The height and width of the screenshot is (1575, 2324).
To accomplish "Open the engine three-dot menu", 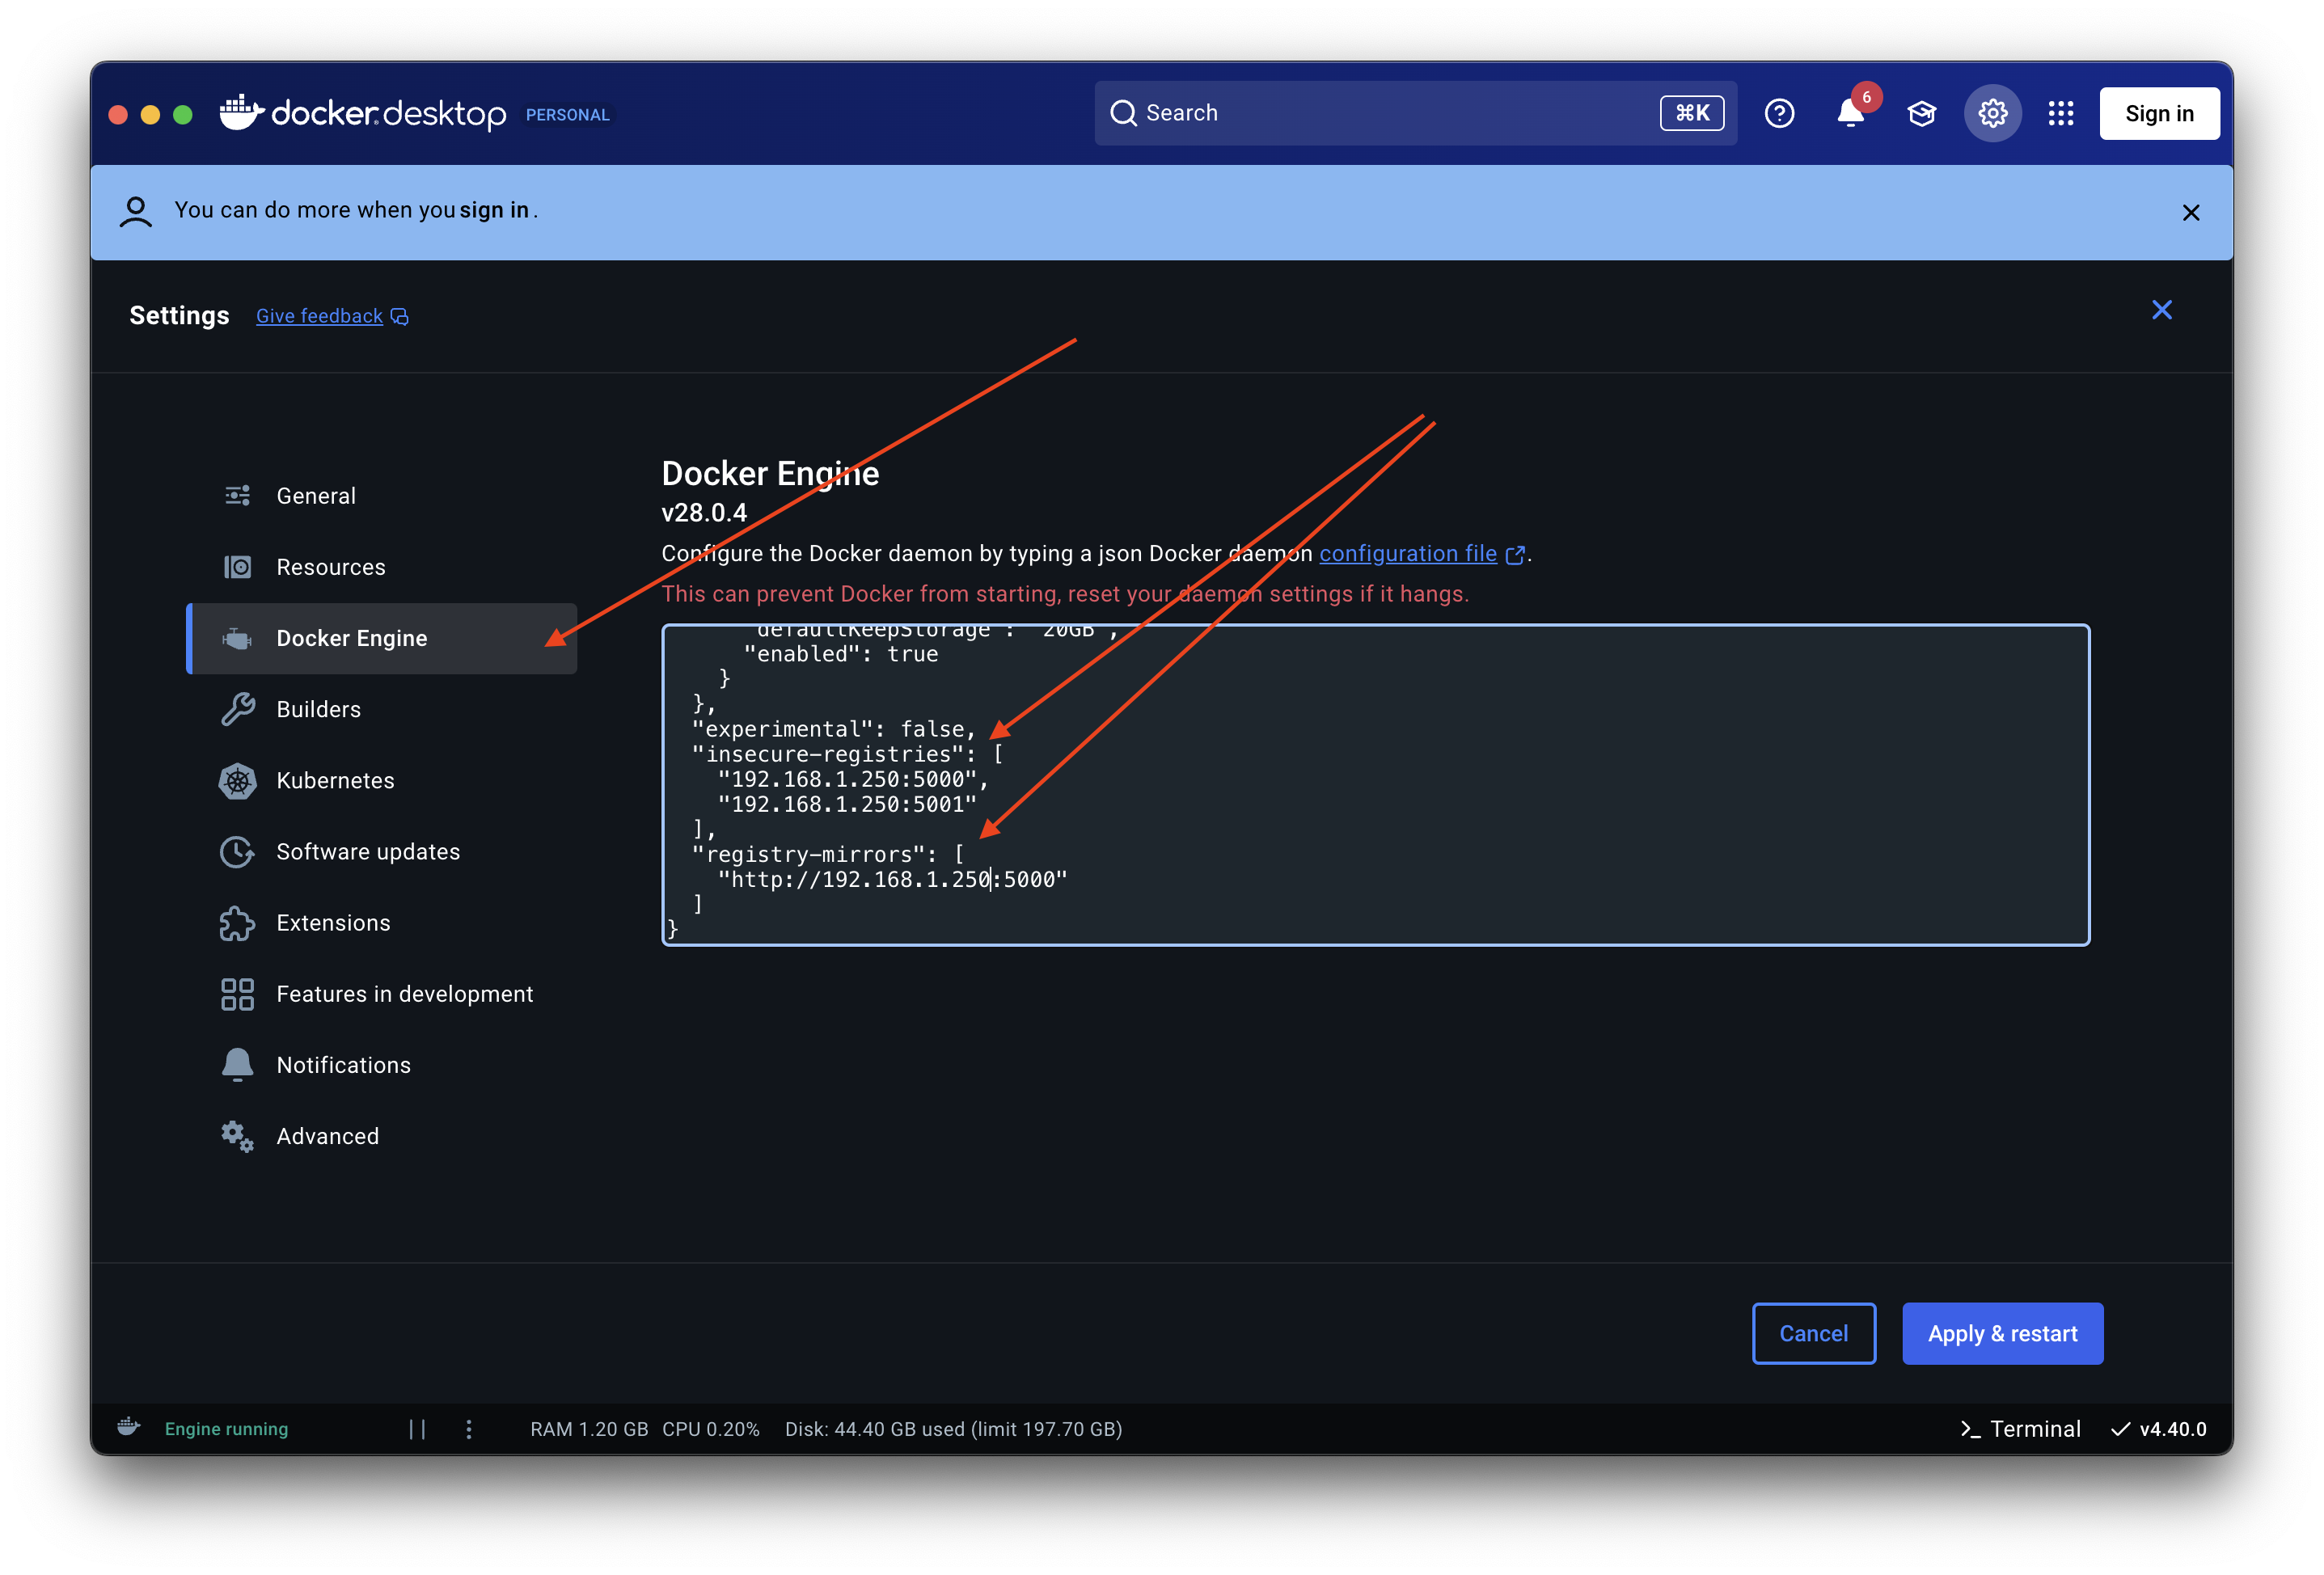I will pyautogui.click(x=468, y=1429).
